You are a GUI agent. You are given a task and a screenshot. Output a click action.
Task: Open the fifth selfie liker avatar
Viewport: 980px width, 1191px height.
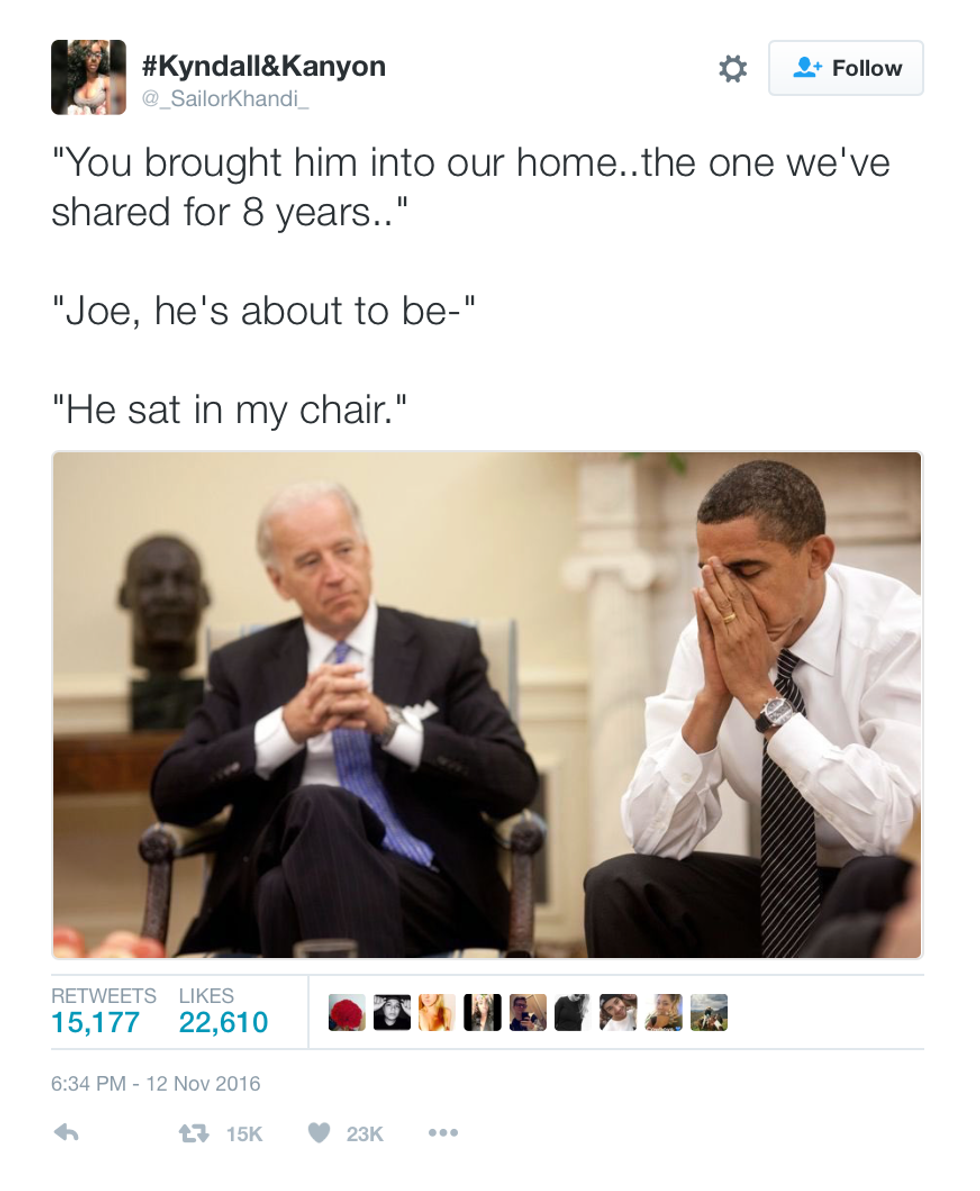click(528, 1013)
